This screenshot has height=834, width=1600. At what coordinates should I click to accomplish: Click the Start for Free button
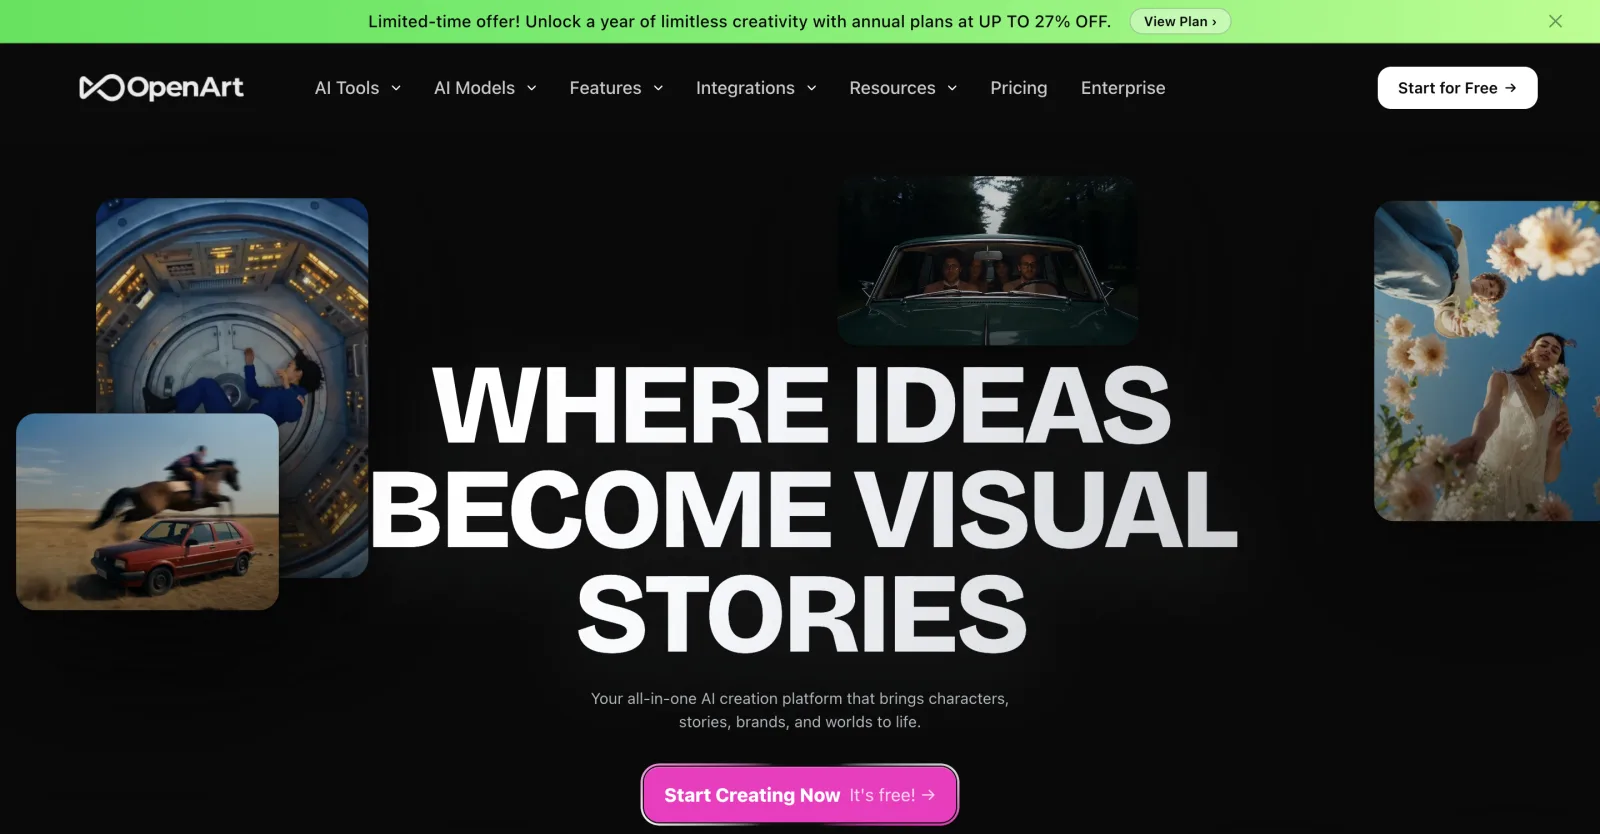[1457, 88]
